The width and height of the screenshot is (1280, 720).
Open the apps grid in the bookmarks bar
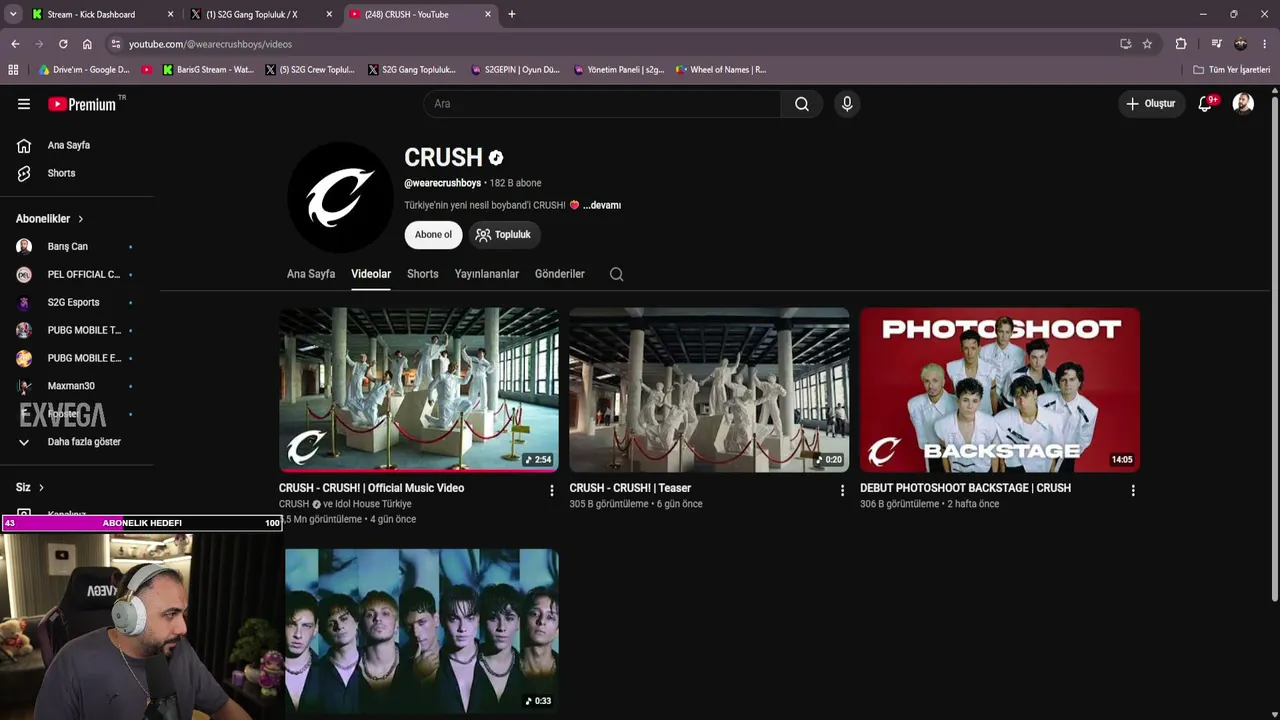tap(13, 70)
